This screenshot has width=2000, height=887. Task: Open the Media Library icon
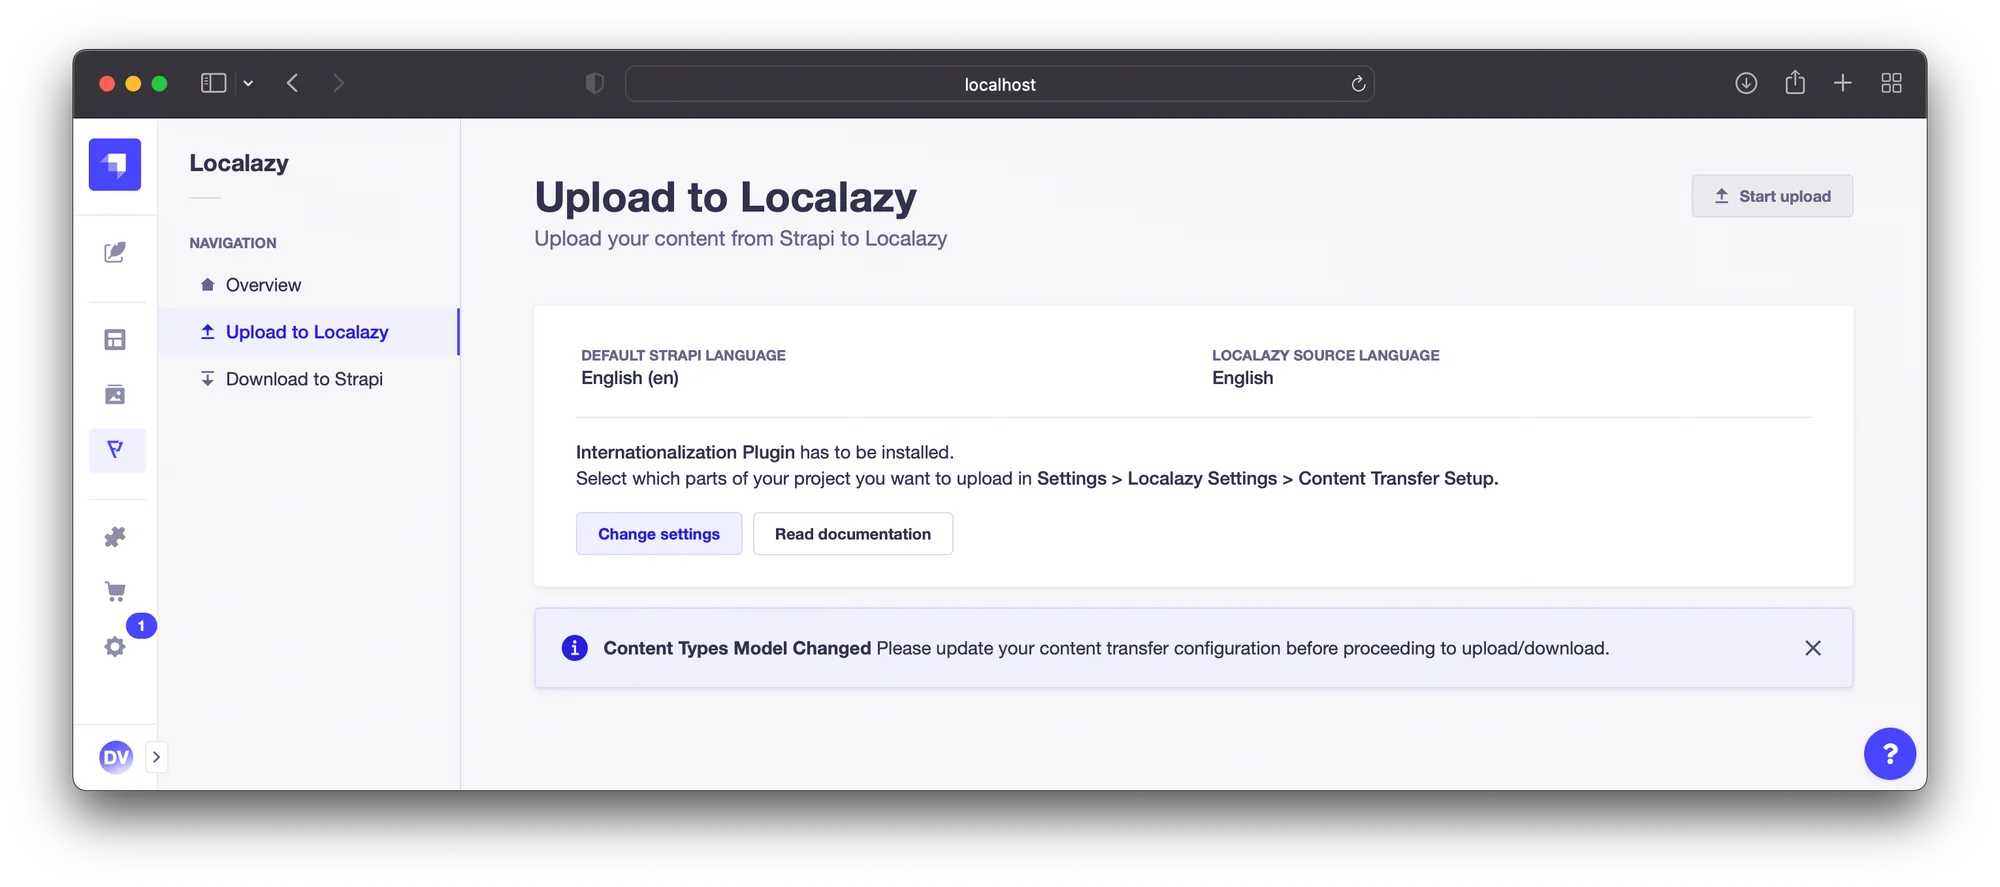tap(115, 394)
